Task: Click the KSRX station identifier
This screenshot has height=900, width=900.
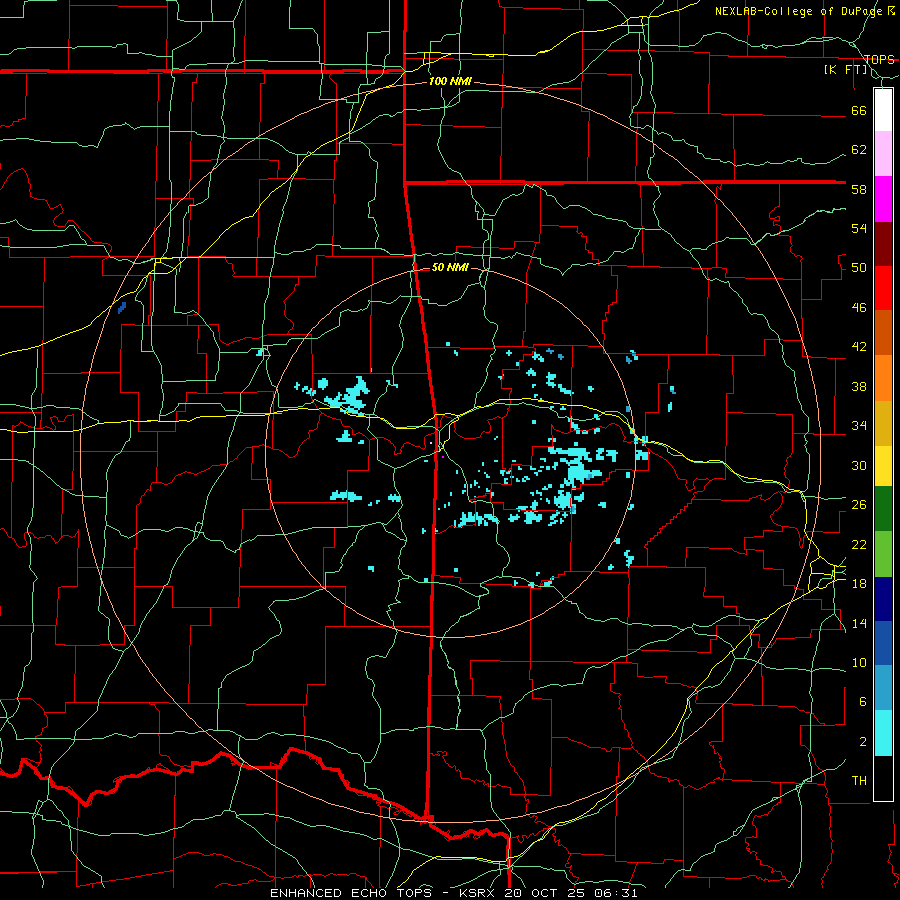Action: point(479,893)
